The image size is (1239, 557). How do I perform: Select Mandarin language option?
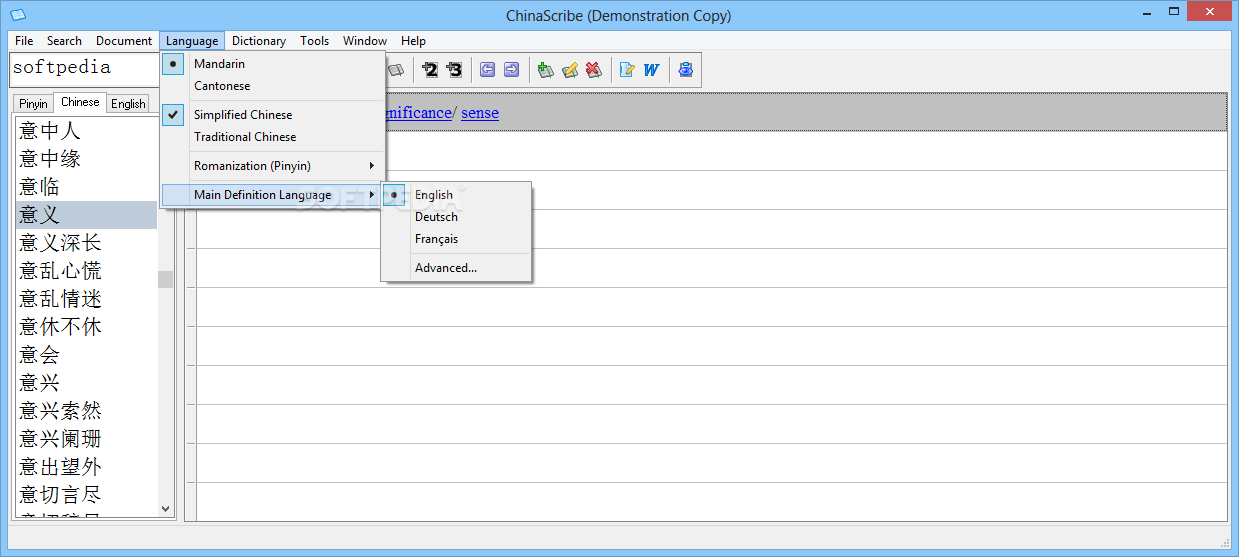click(273, 64)
